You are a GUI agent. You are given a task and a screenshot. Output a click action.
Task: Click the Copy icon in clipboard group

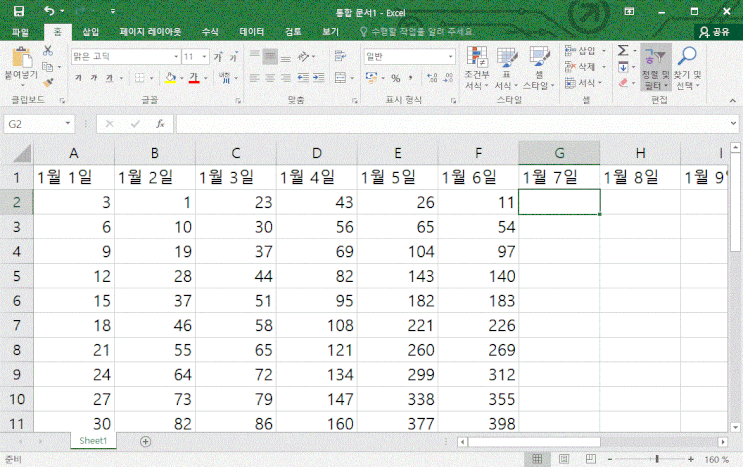[x=47, y=67]
